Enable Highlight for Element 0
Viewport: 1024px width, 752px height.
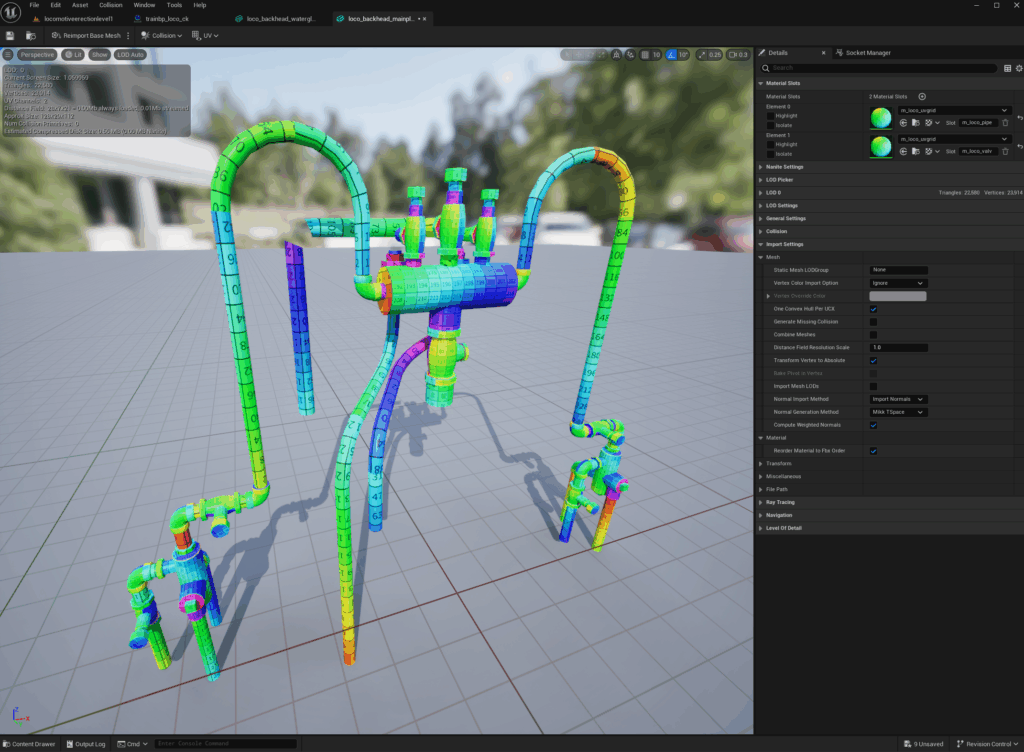click(771, 116)
